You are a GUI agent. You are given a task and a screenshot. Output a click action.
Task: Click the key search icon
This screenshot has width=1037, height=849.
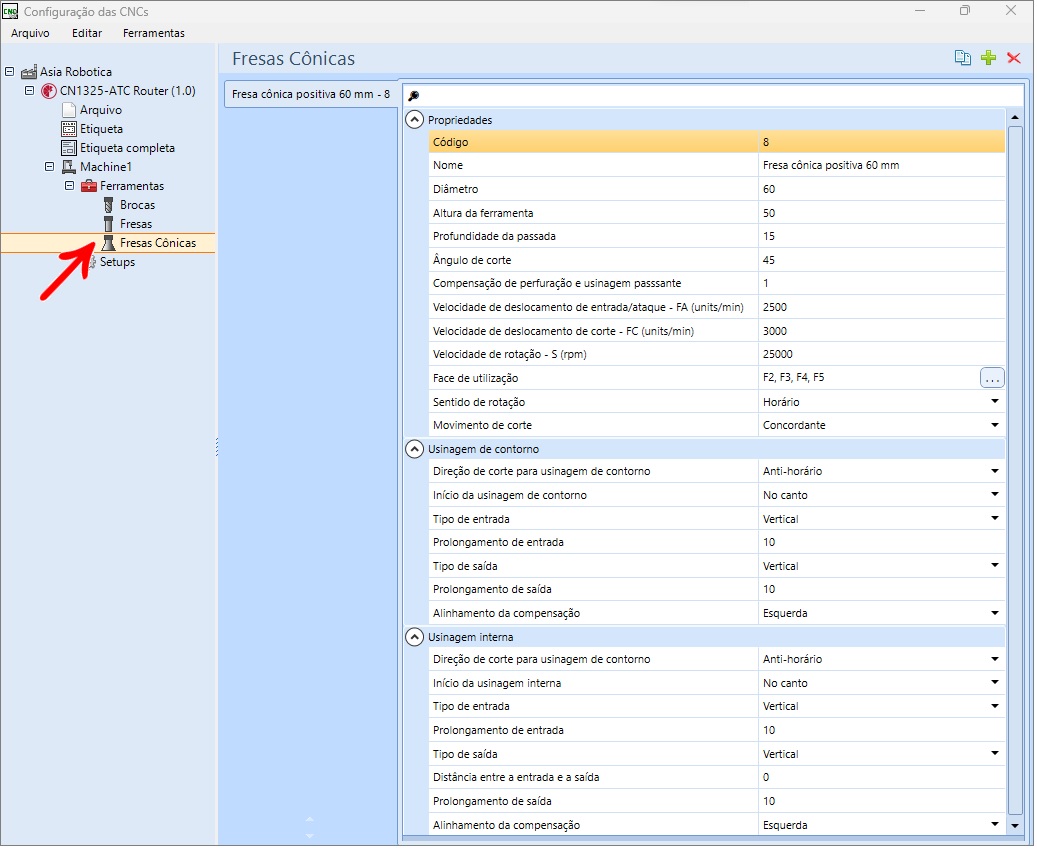413,96
